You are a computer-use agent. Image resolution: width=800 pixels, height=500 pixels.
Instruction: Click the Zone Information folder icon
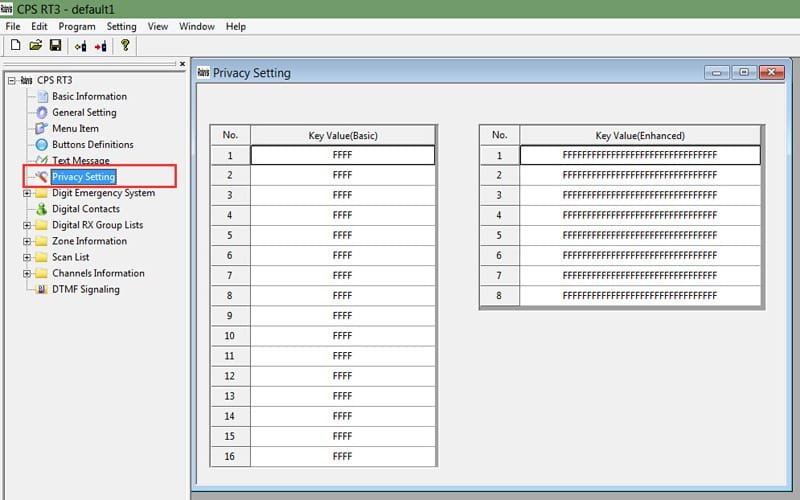[42, 241]
